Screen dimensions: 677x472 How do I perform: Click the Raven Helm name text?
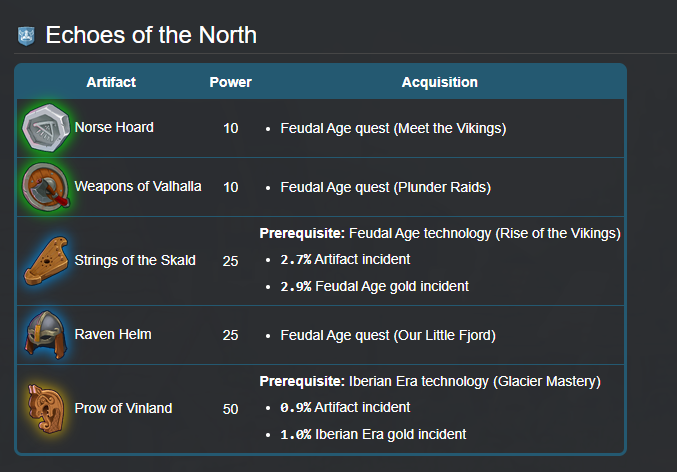pos(113,335)
